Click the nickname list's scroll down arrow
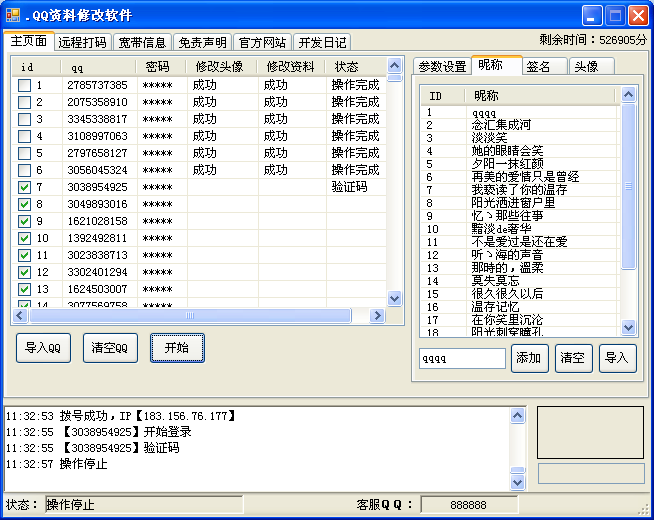This screenshot has width=654, height=520. [x=628, y=327]
